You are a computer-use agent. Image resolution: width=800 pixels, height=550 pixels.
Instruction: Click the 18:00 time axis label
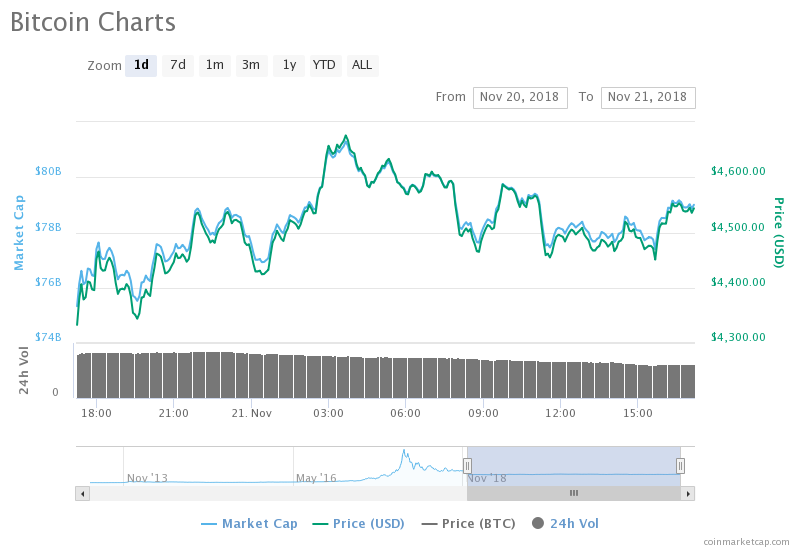tap(96, 413)
